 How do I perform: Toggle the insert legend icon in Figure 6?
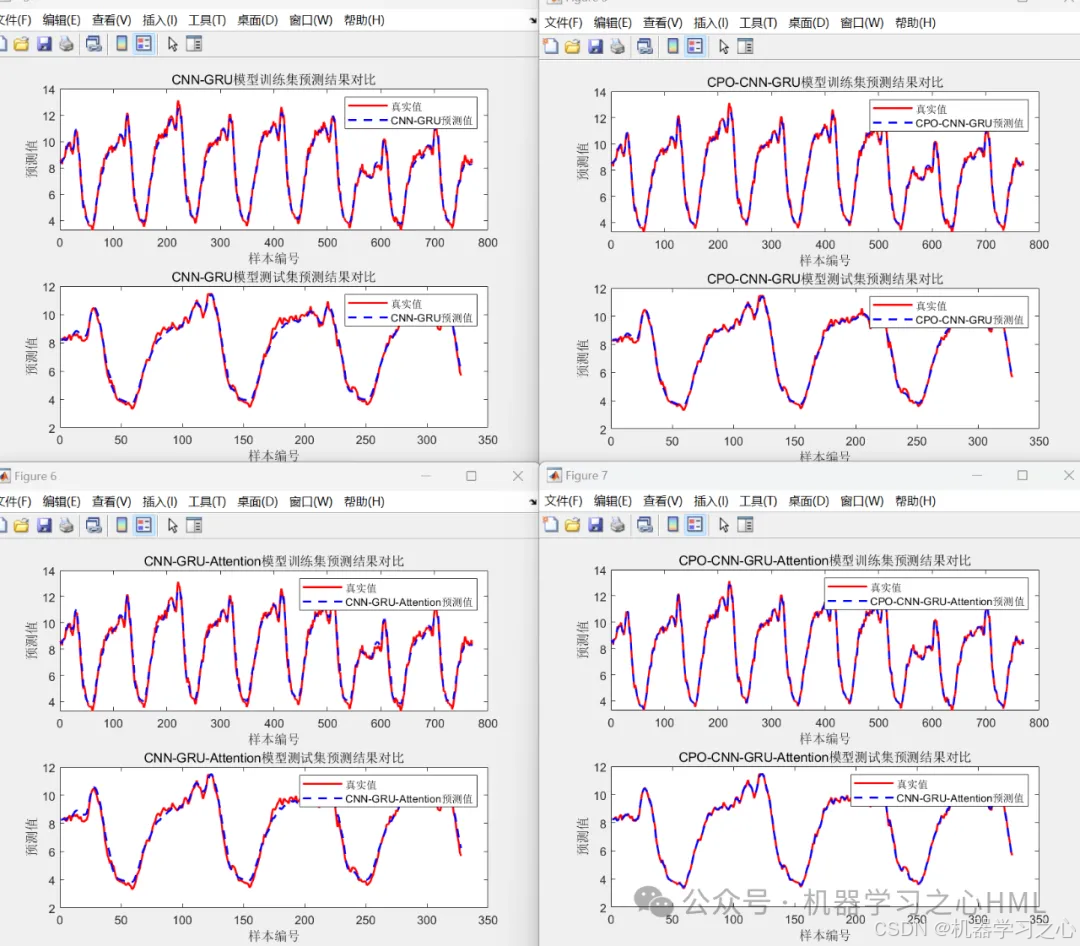pos(144,526)
